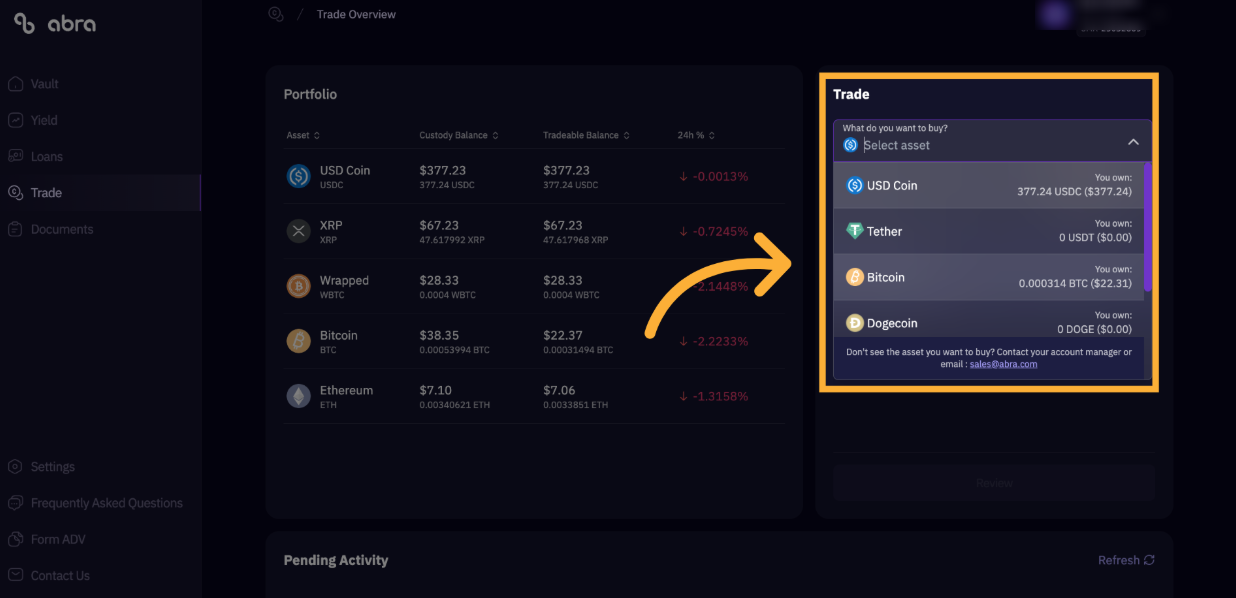Click Bitcoin 24h change -2.2233%
This screenshot has height=598, width=1236.
click(x=713, y=341)
